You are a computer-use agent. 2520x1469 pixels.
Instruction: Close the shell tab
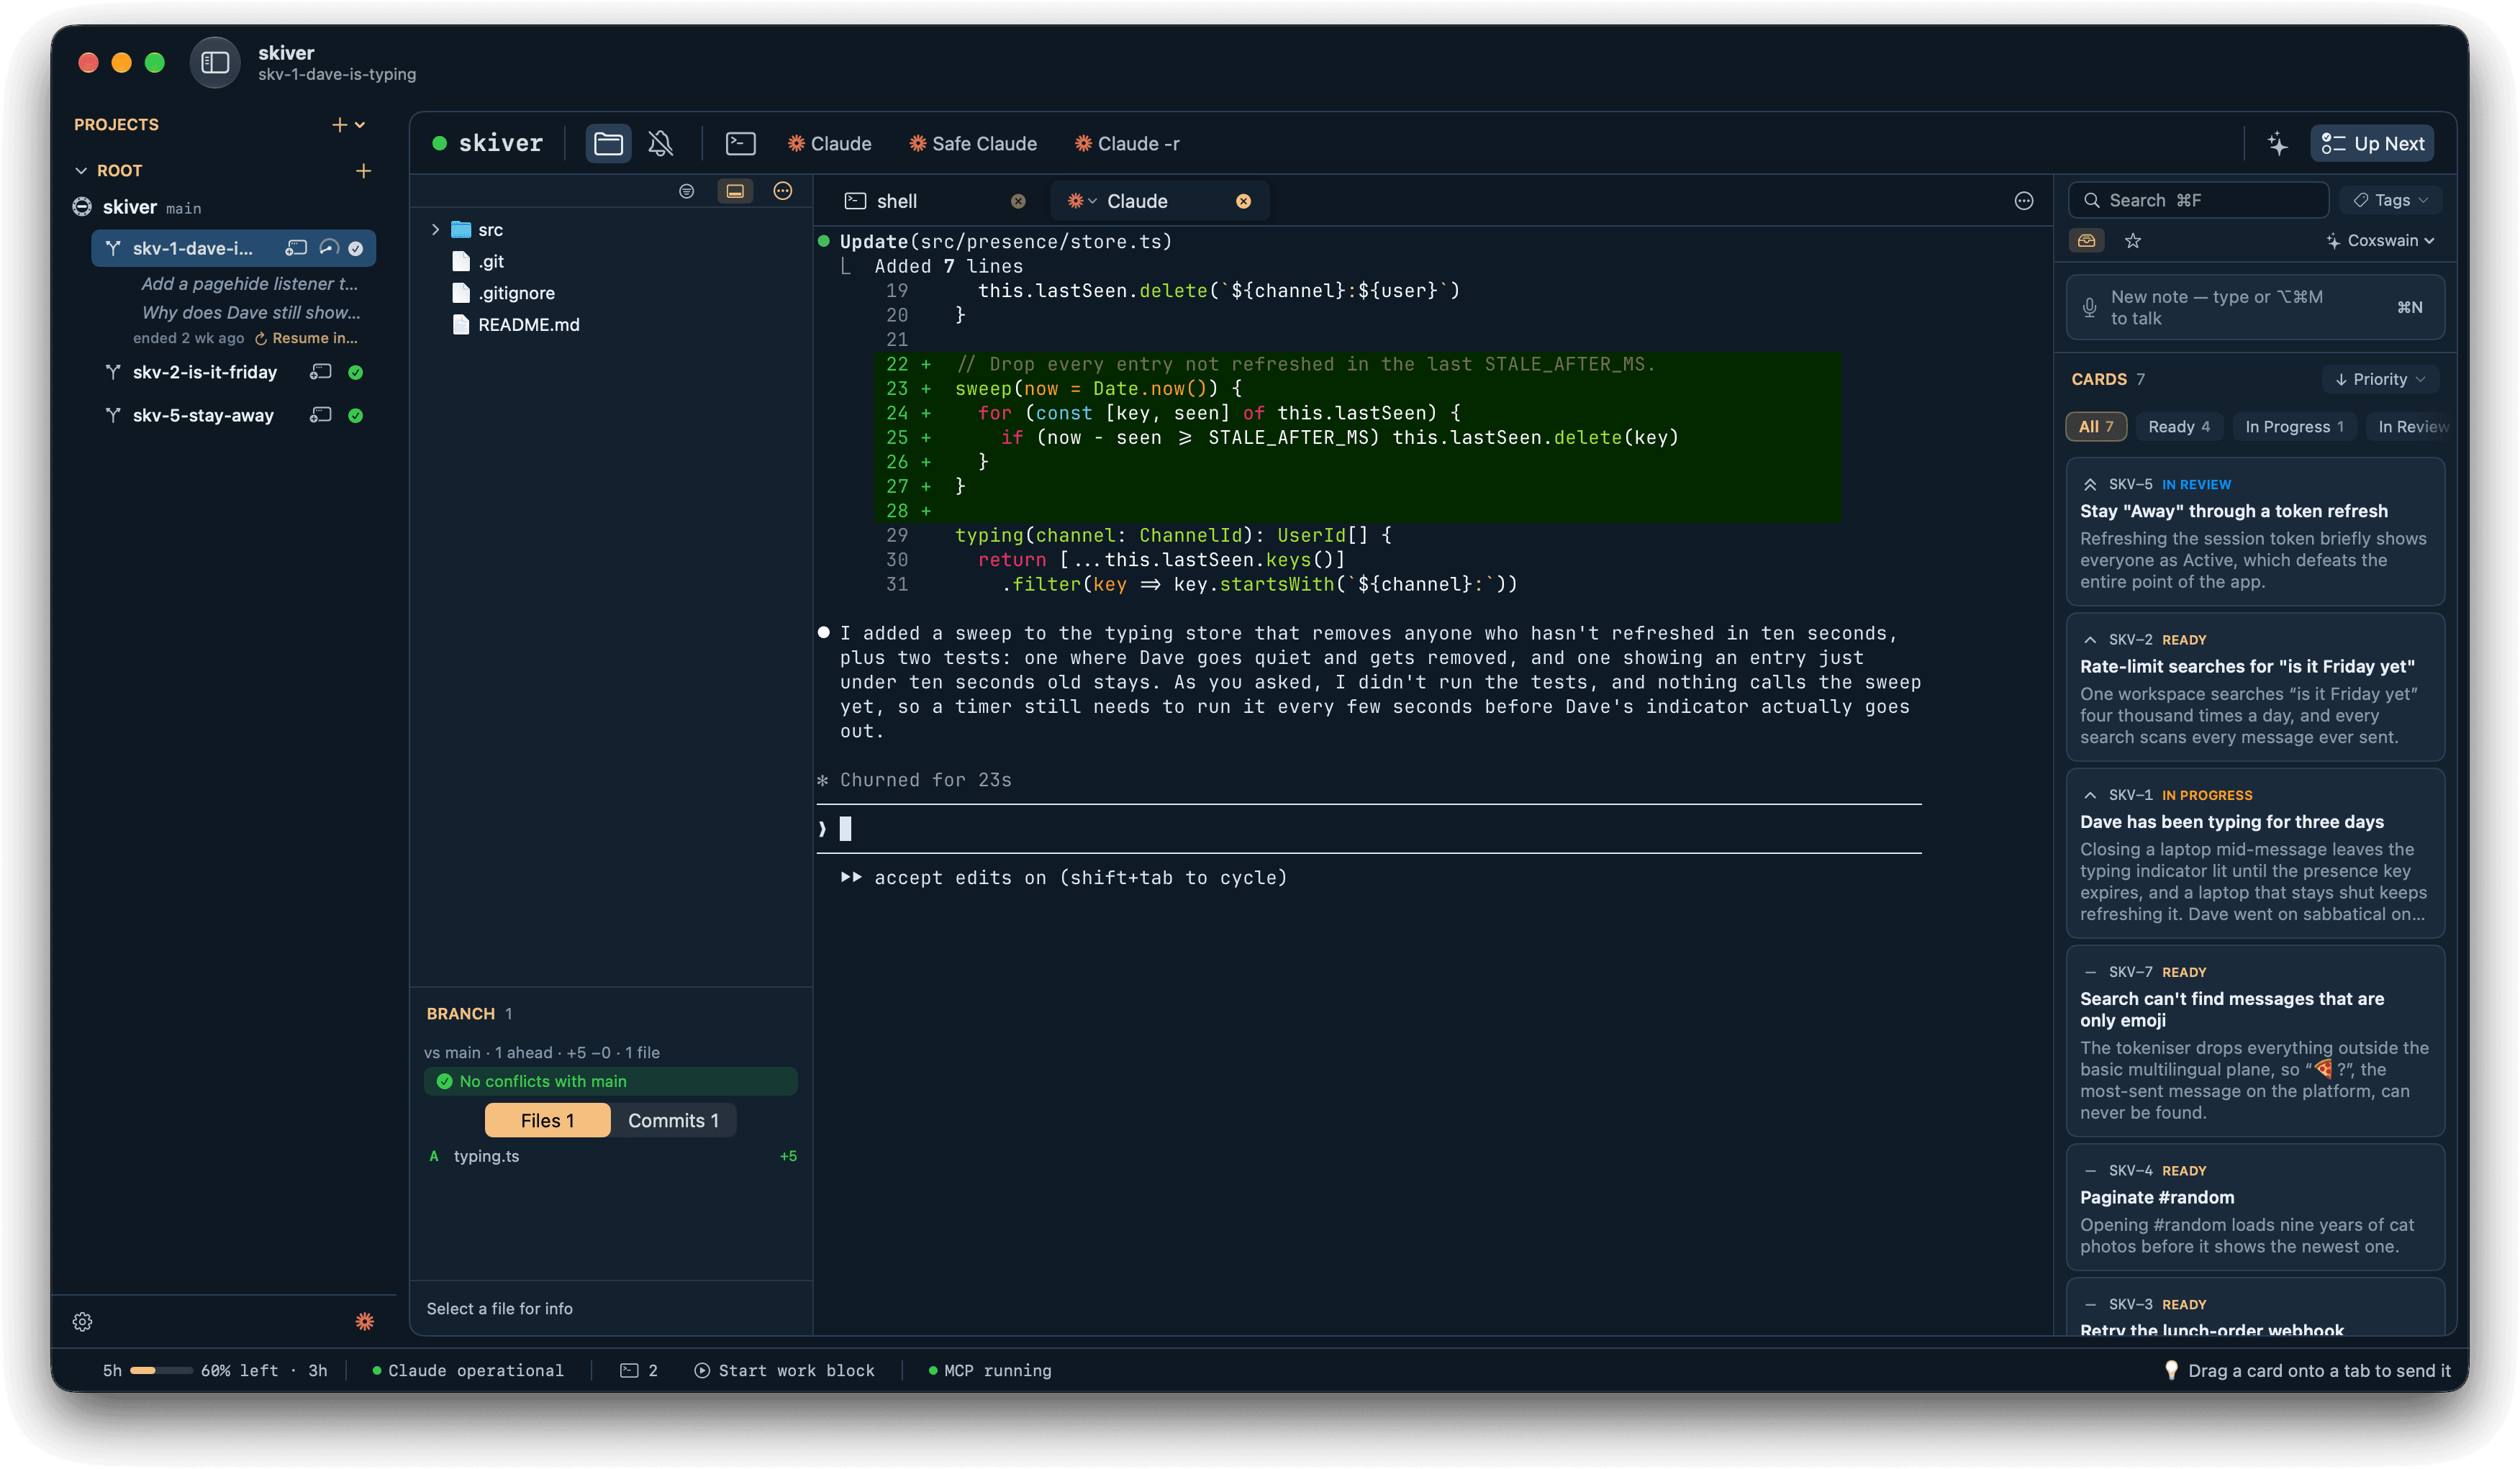pos(1018,201)
